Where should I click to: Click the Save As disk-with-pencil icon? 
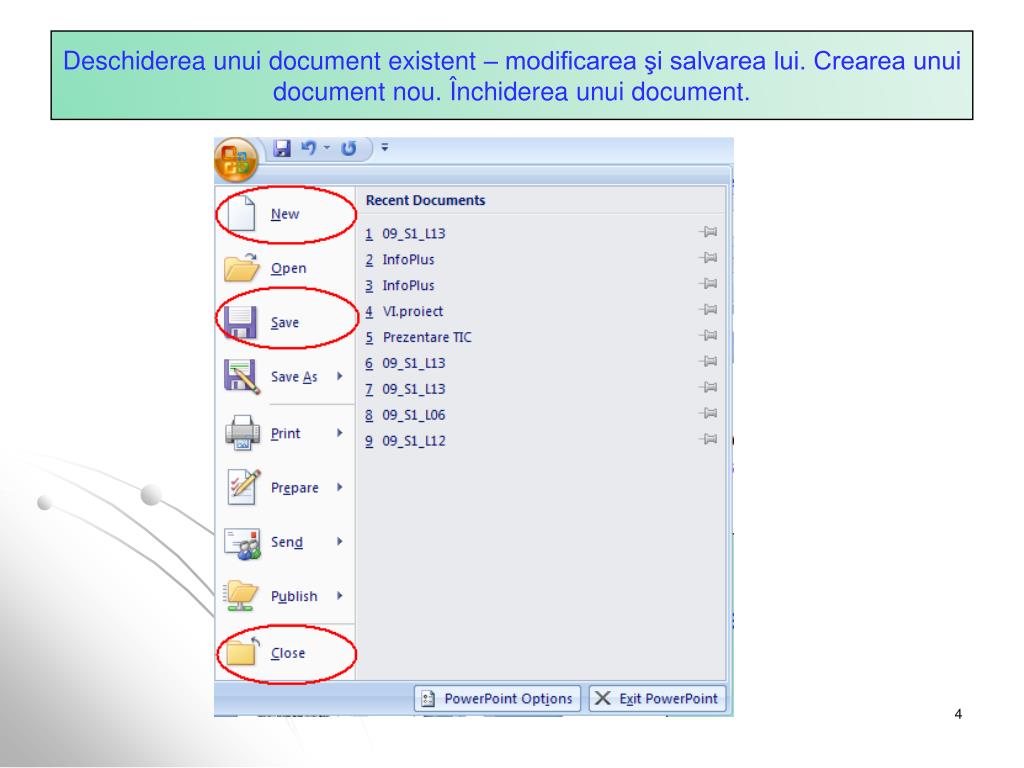(242, 377)
